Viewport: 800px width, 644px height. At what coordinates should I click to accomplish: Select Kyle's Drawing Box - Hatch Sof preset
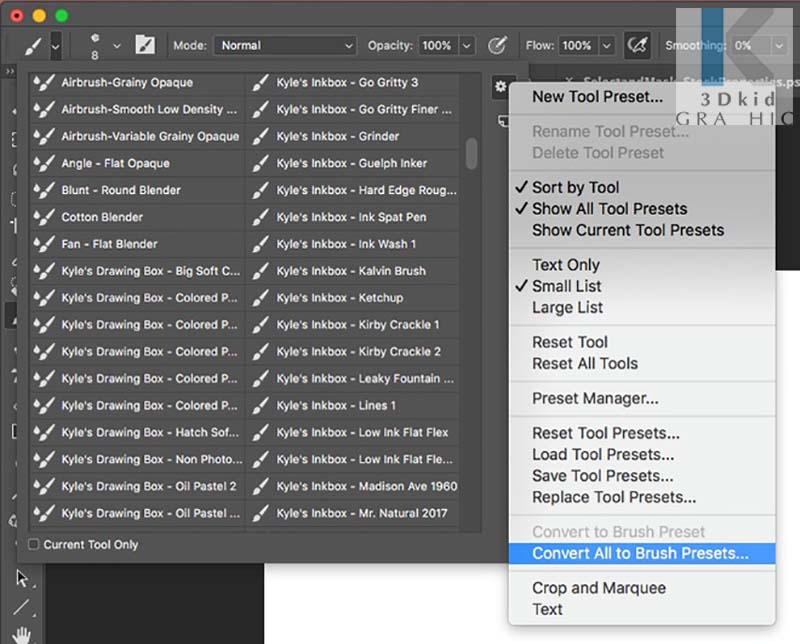point(137,432)
